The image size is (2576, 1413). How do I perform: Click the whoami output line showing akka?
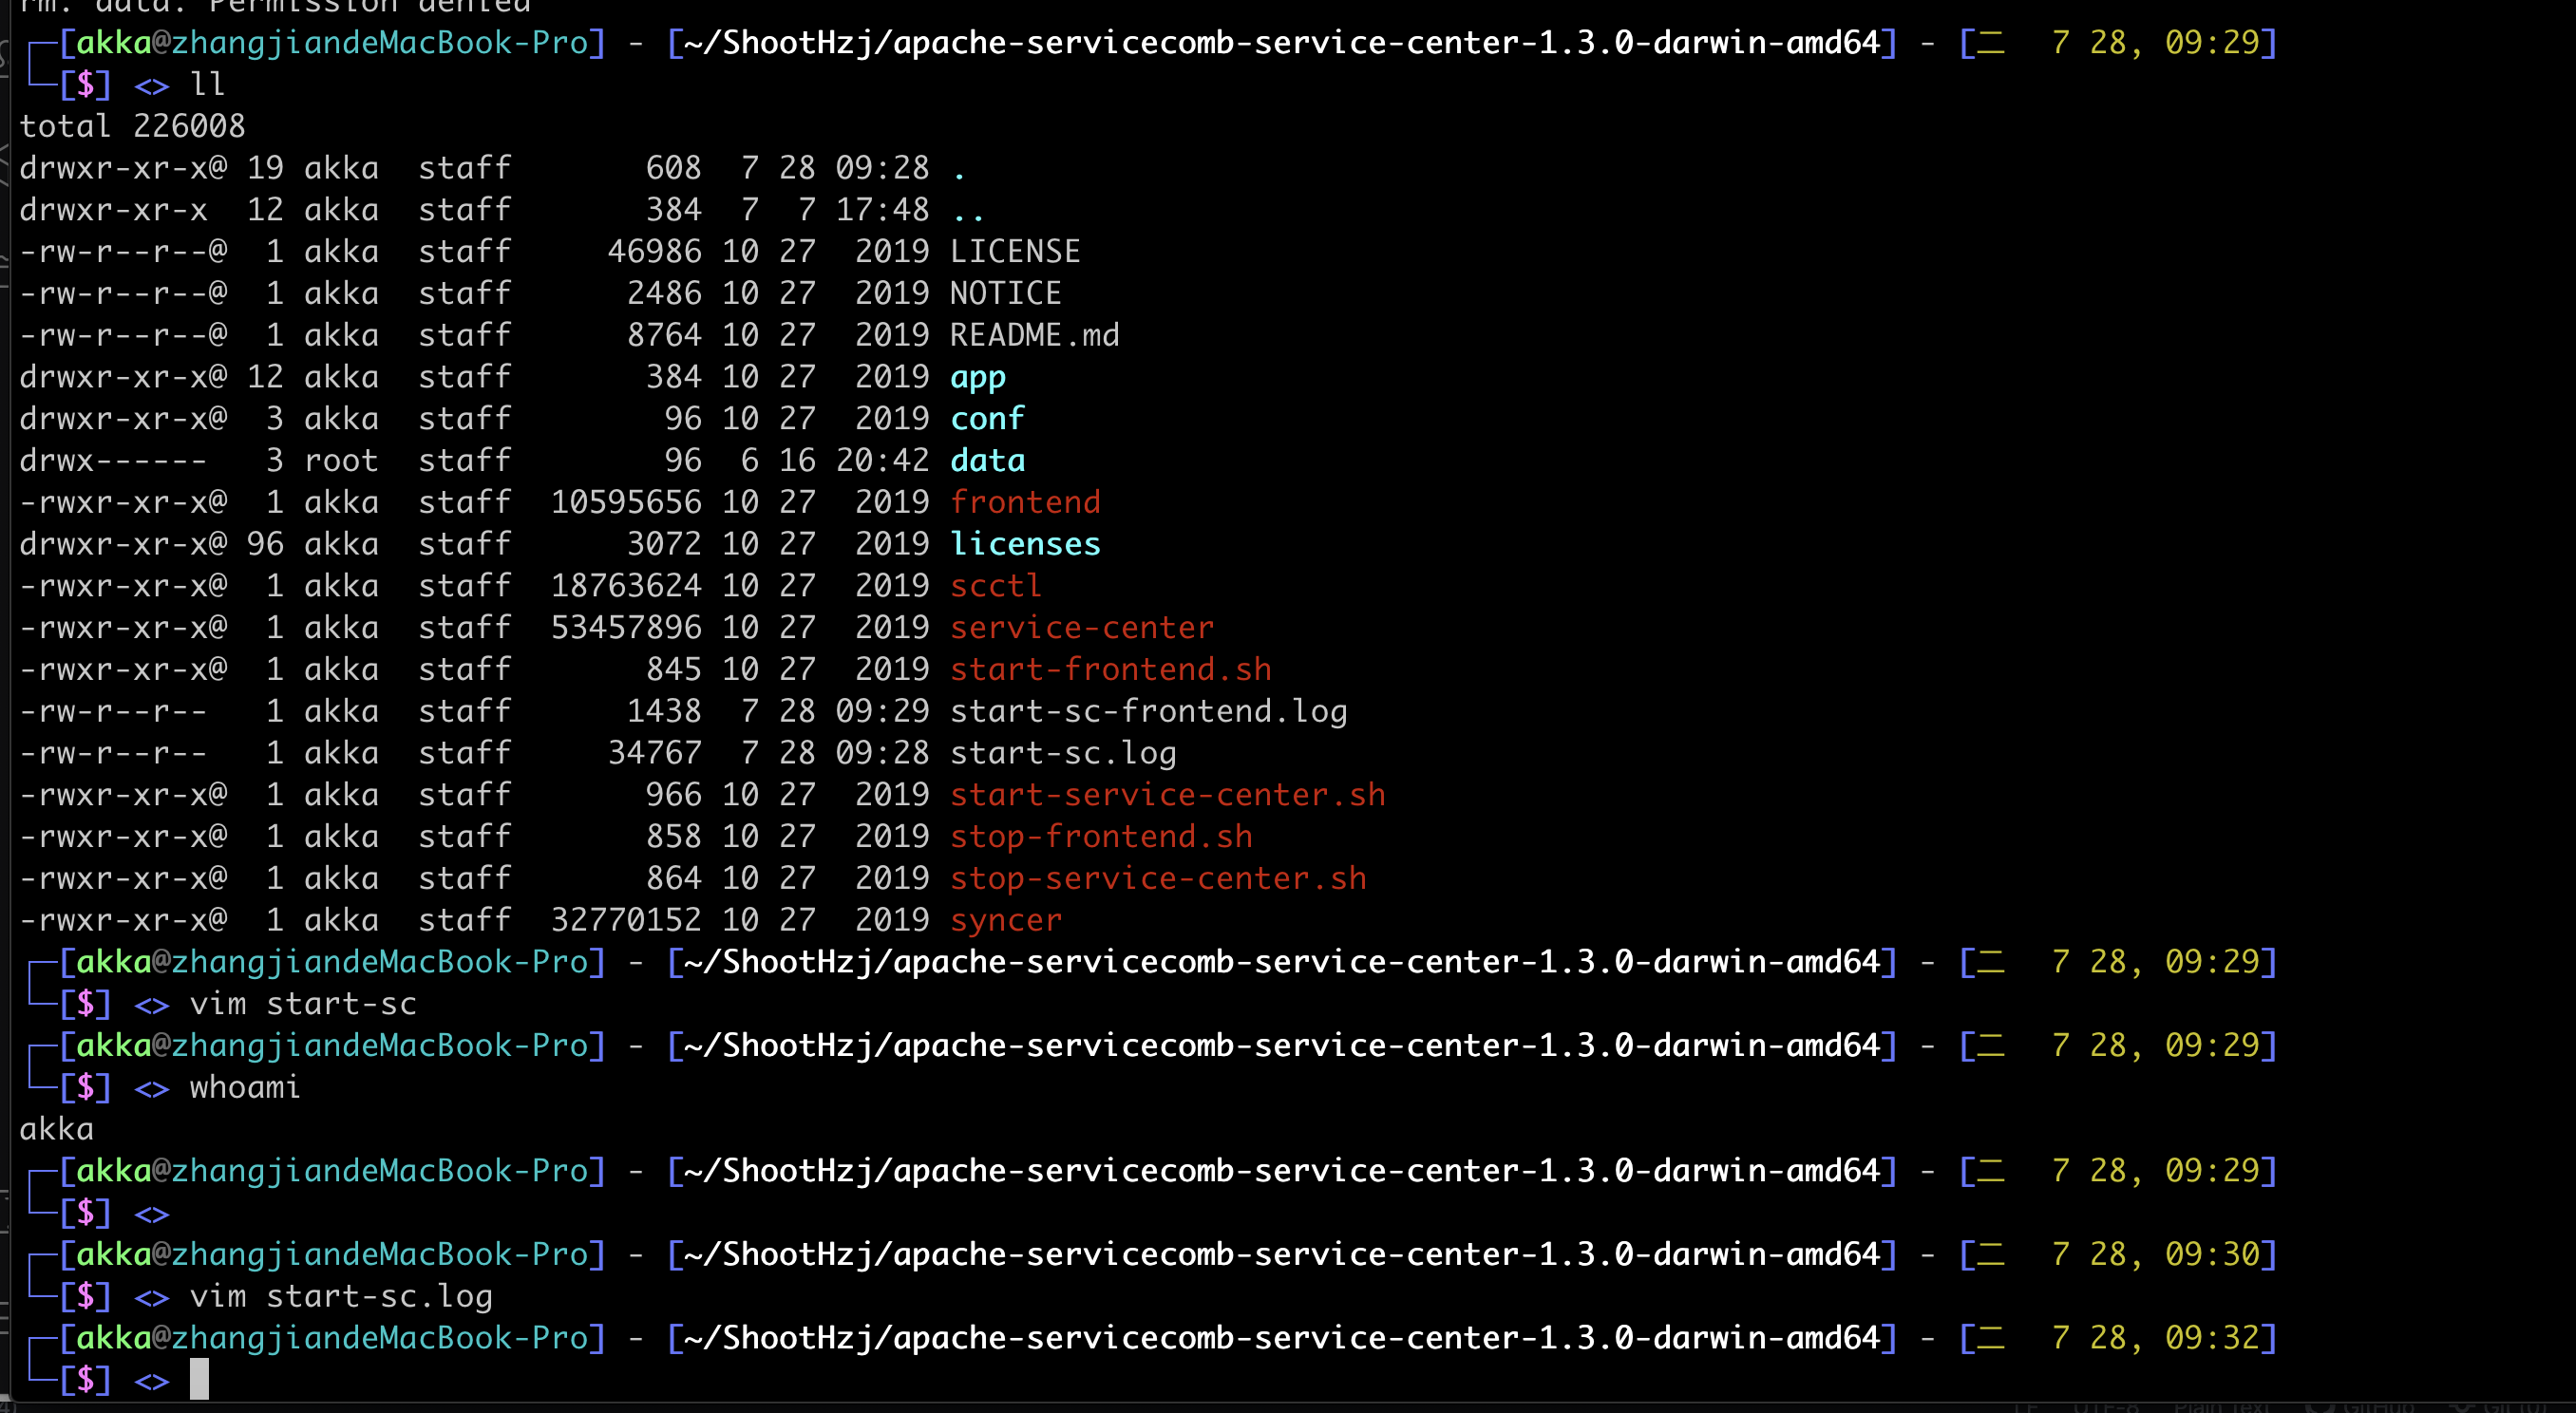click(56, 1128)
